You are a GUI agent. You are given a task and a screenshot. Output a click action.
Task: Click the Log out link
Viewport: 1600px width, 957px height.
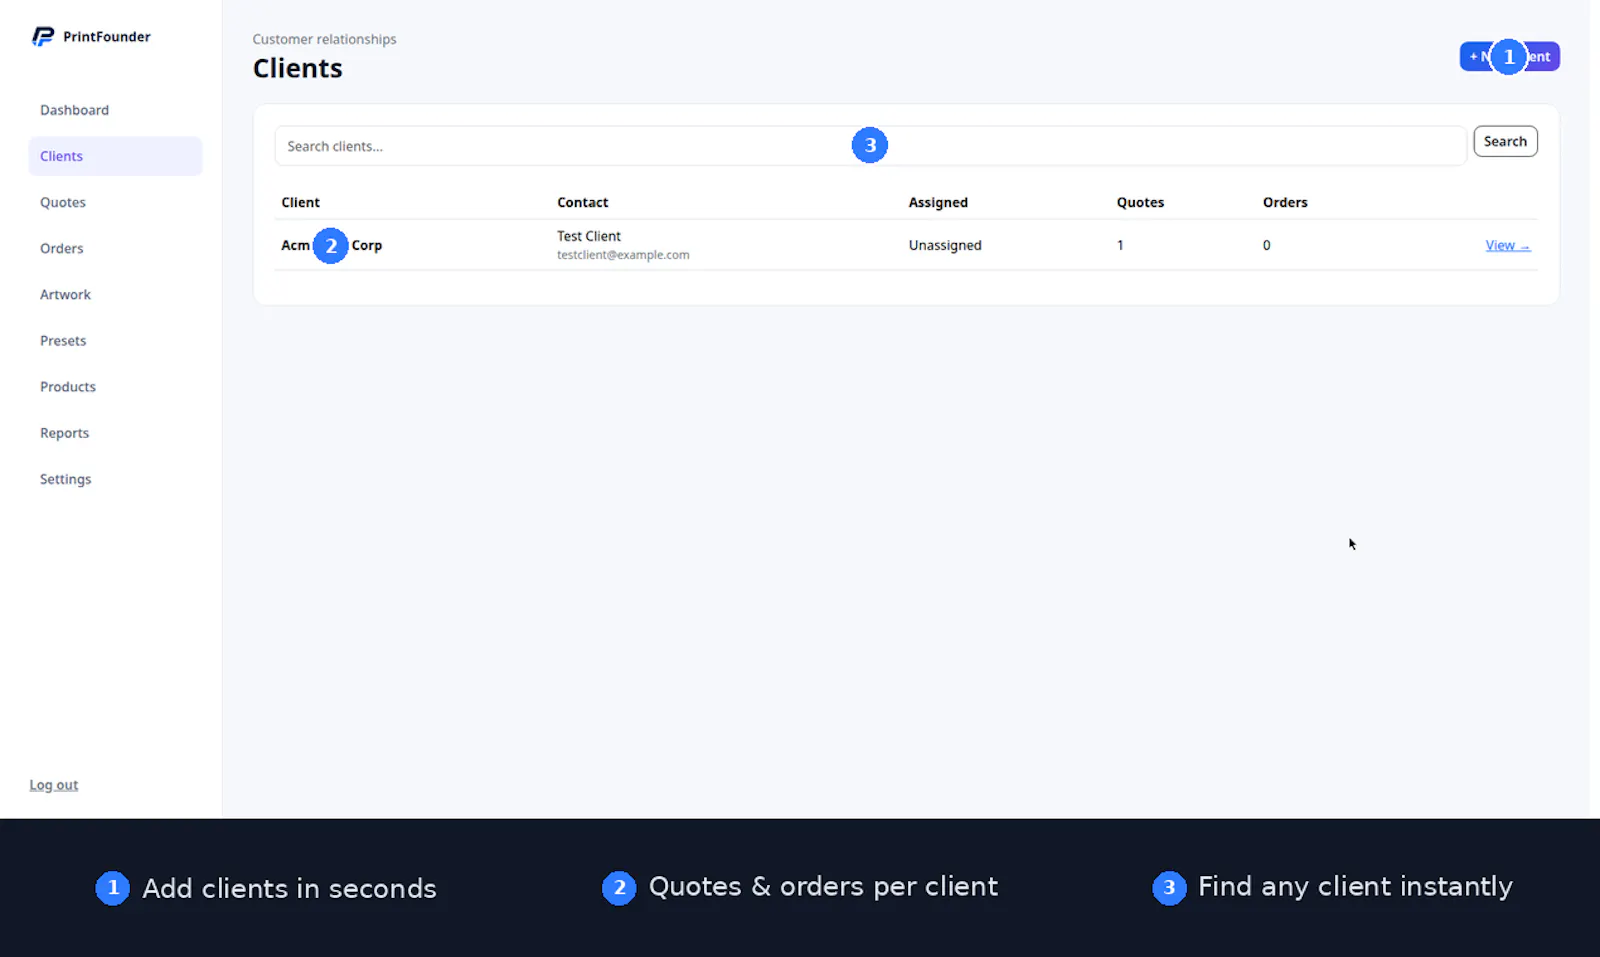[x=54, y=785]
